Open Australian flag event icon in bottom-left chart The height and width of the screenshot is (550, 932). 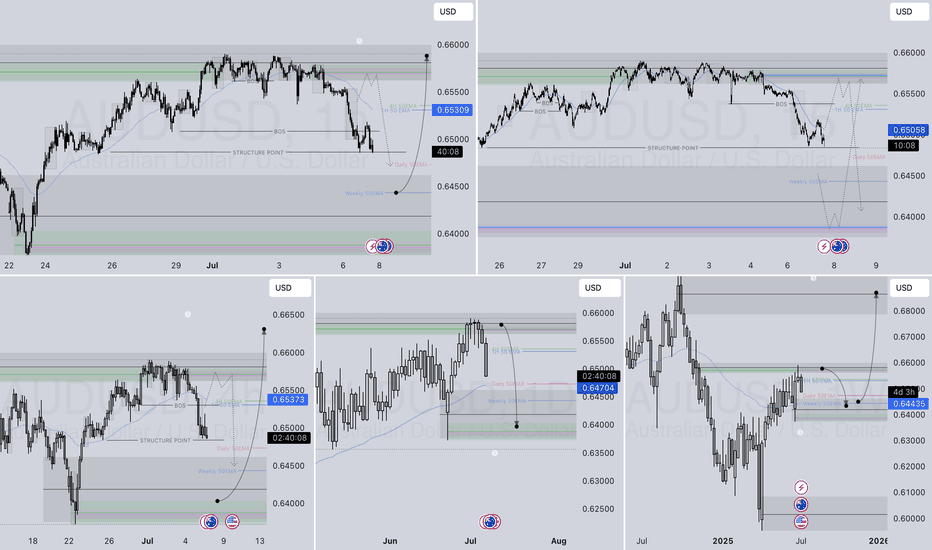coord(210,522)
